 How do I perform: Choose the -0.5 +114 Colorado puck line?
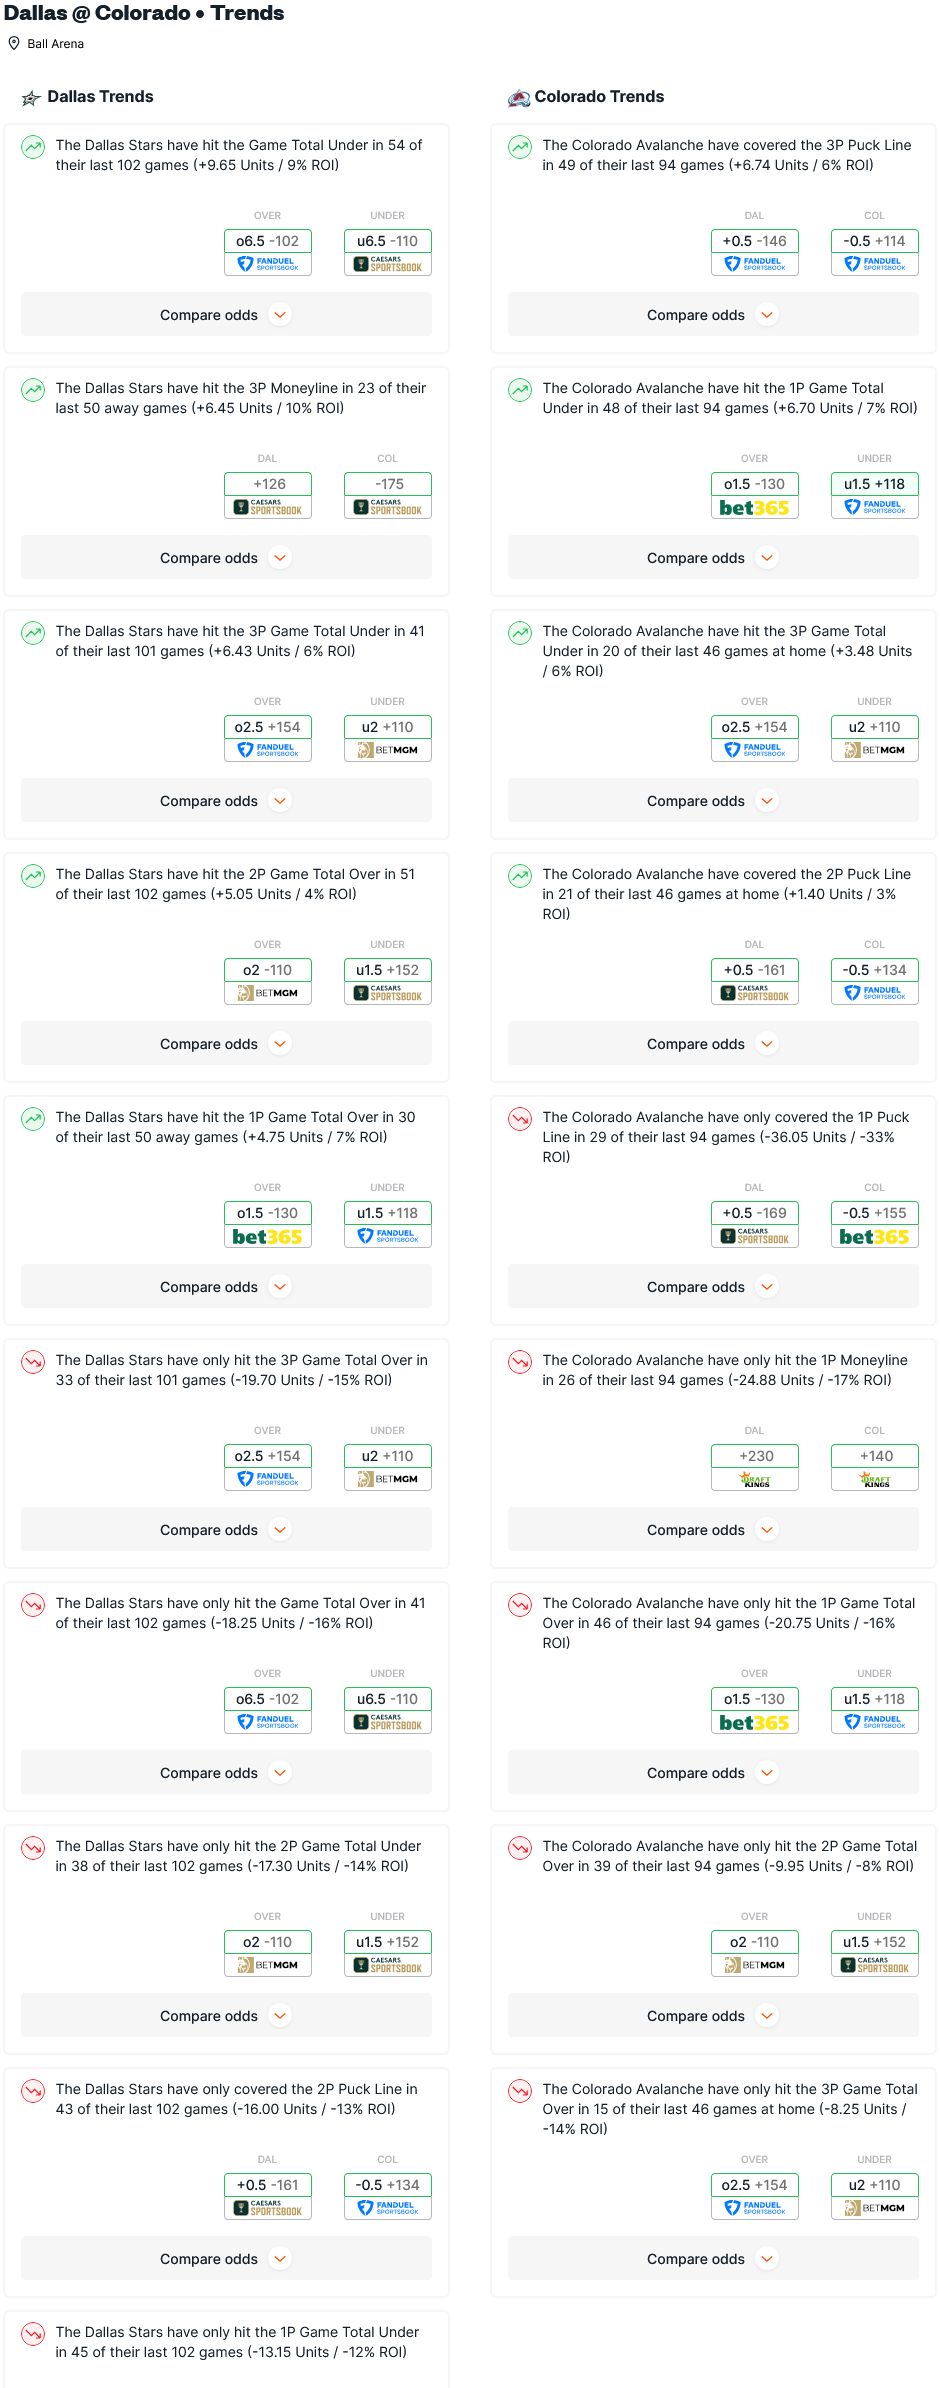coord(874,241)
